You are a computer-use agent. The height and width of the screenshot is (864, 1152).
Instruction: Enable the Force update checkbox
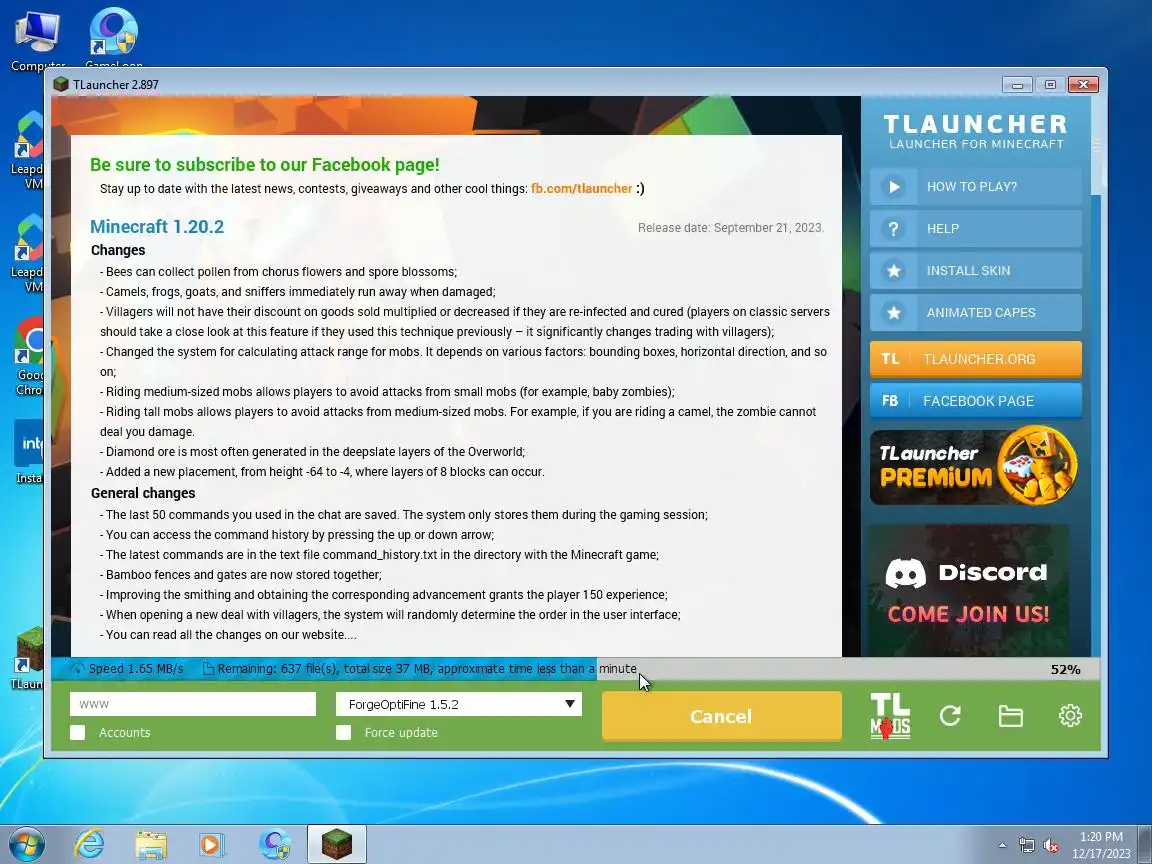click(343, 732)
